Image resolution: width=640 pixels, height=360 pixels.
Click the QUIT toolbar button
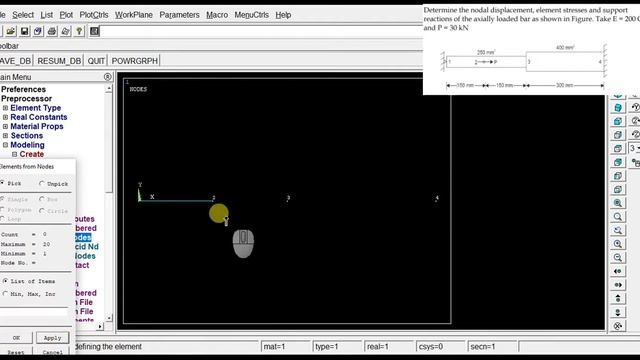(96, 61)
